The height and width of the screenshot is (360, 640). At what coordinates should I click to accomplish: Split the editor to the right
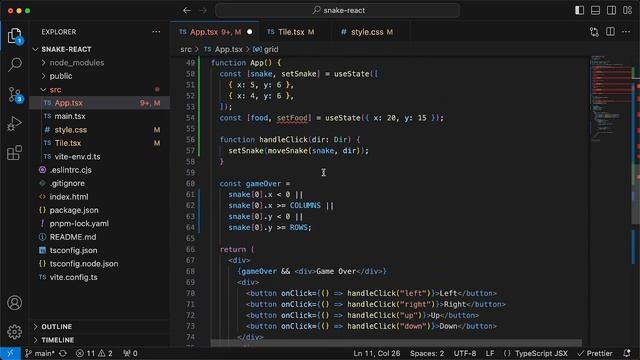610,32
